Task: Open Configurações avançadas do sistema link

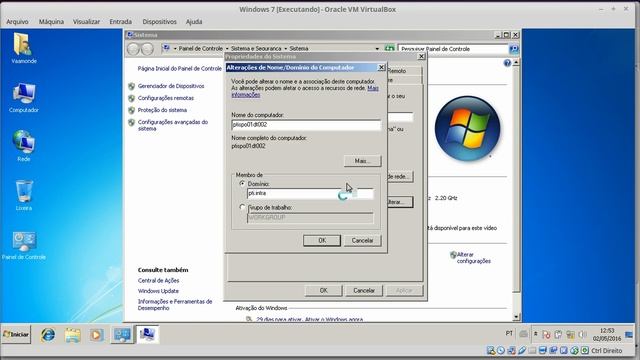Action: click(173, 125)
